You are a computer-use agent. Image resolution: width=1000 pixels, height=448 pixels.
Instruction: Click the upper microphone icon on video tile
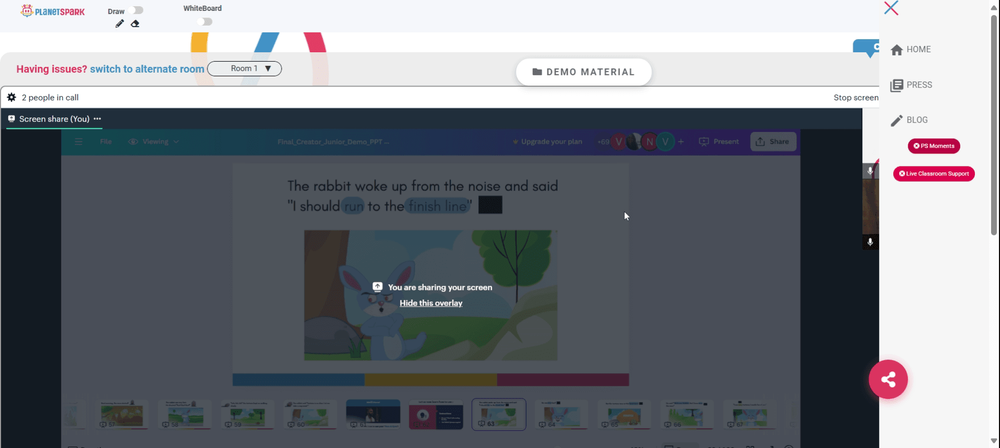pyautogui.click(x=870, y=171)
